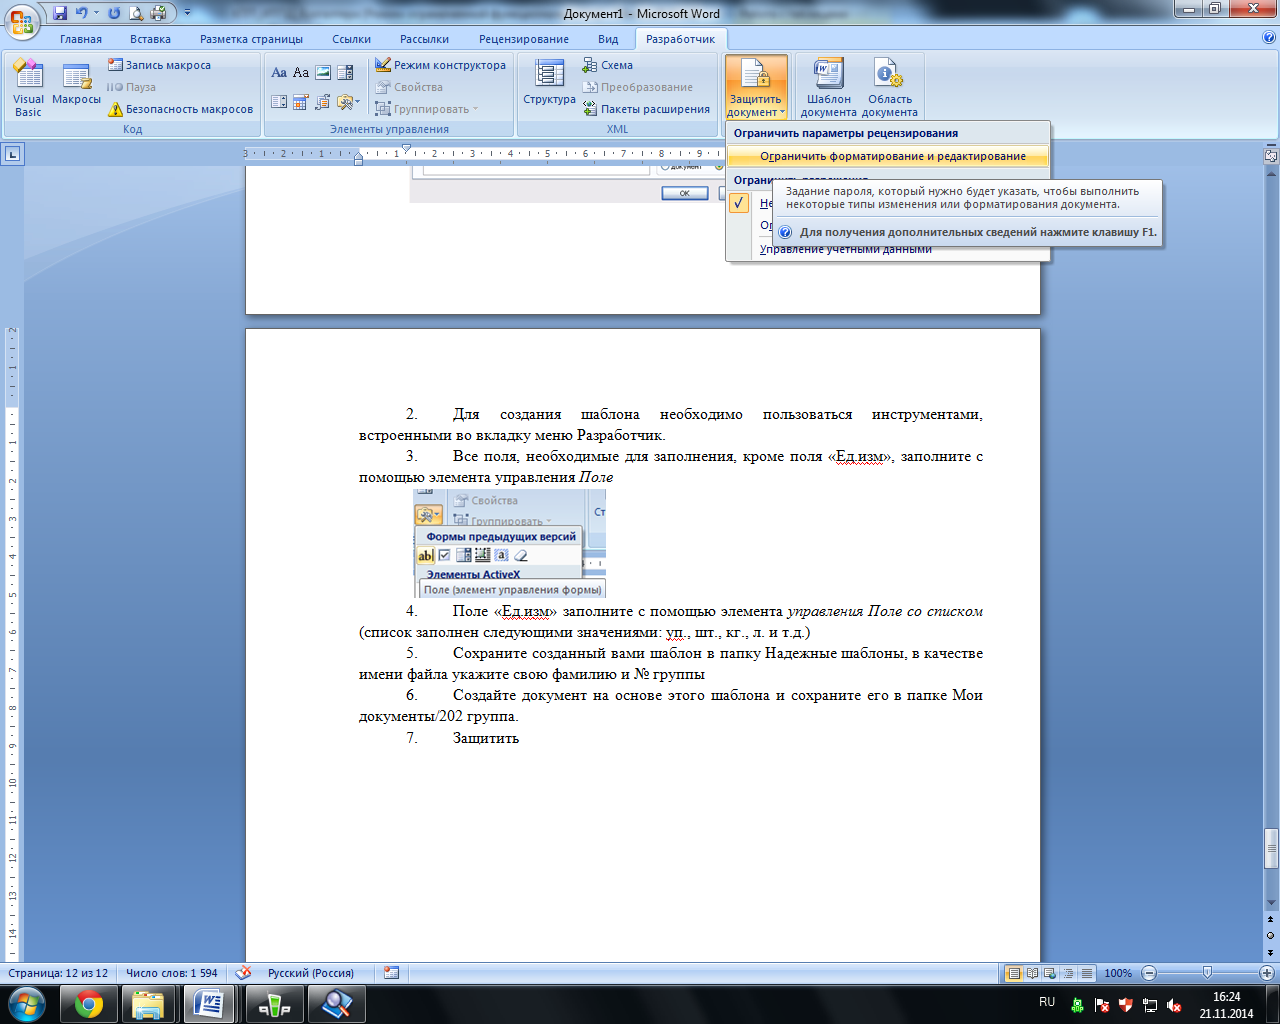Click the vertical scrollbar thumb
This screenshot has width=1280, height=1024.
[x=1271, y=848]
